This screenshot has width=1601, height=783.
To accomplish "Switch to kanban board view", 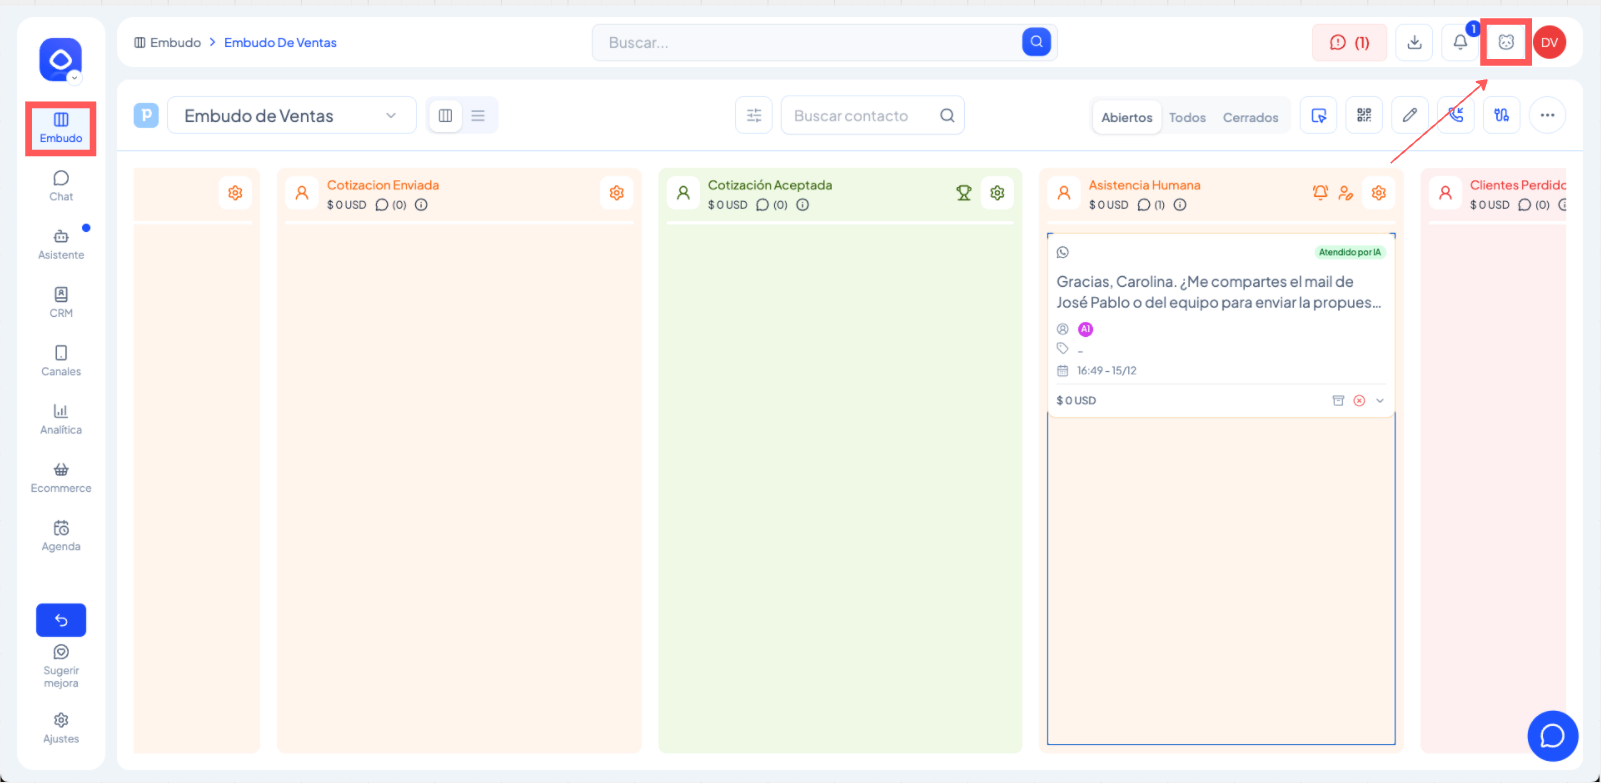I will click(446, 116).
